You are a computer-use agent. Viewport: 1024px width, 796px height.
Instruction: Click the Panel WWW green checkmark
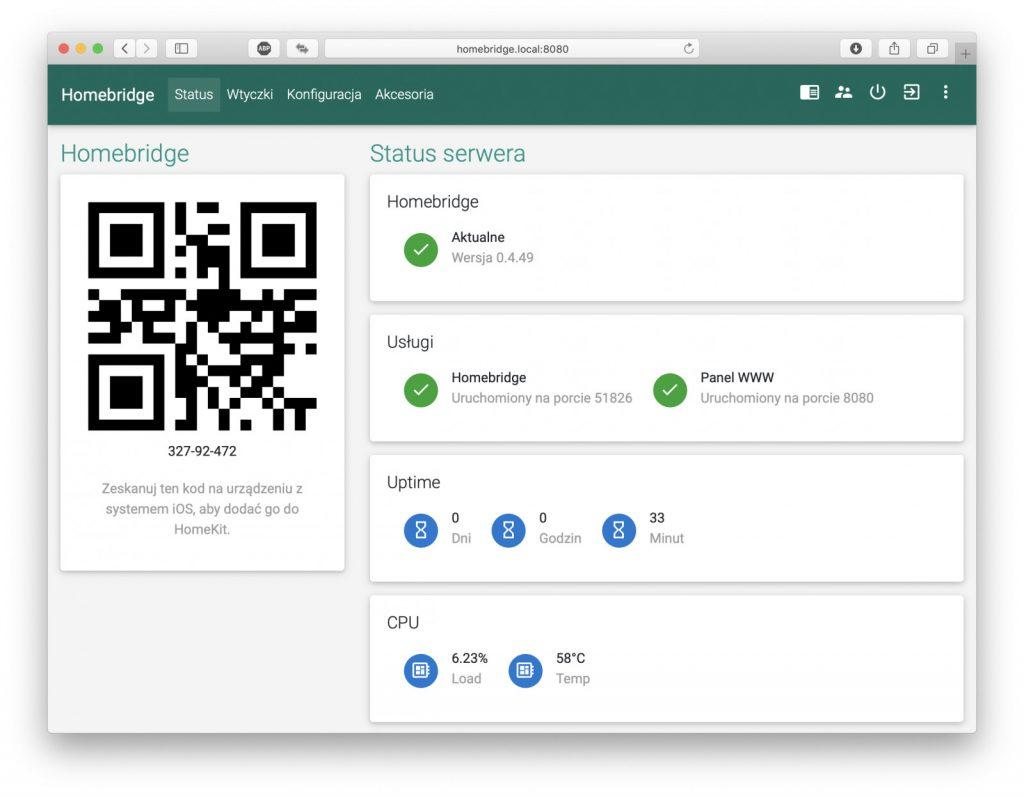coord(670,390)
